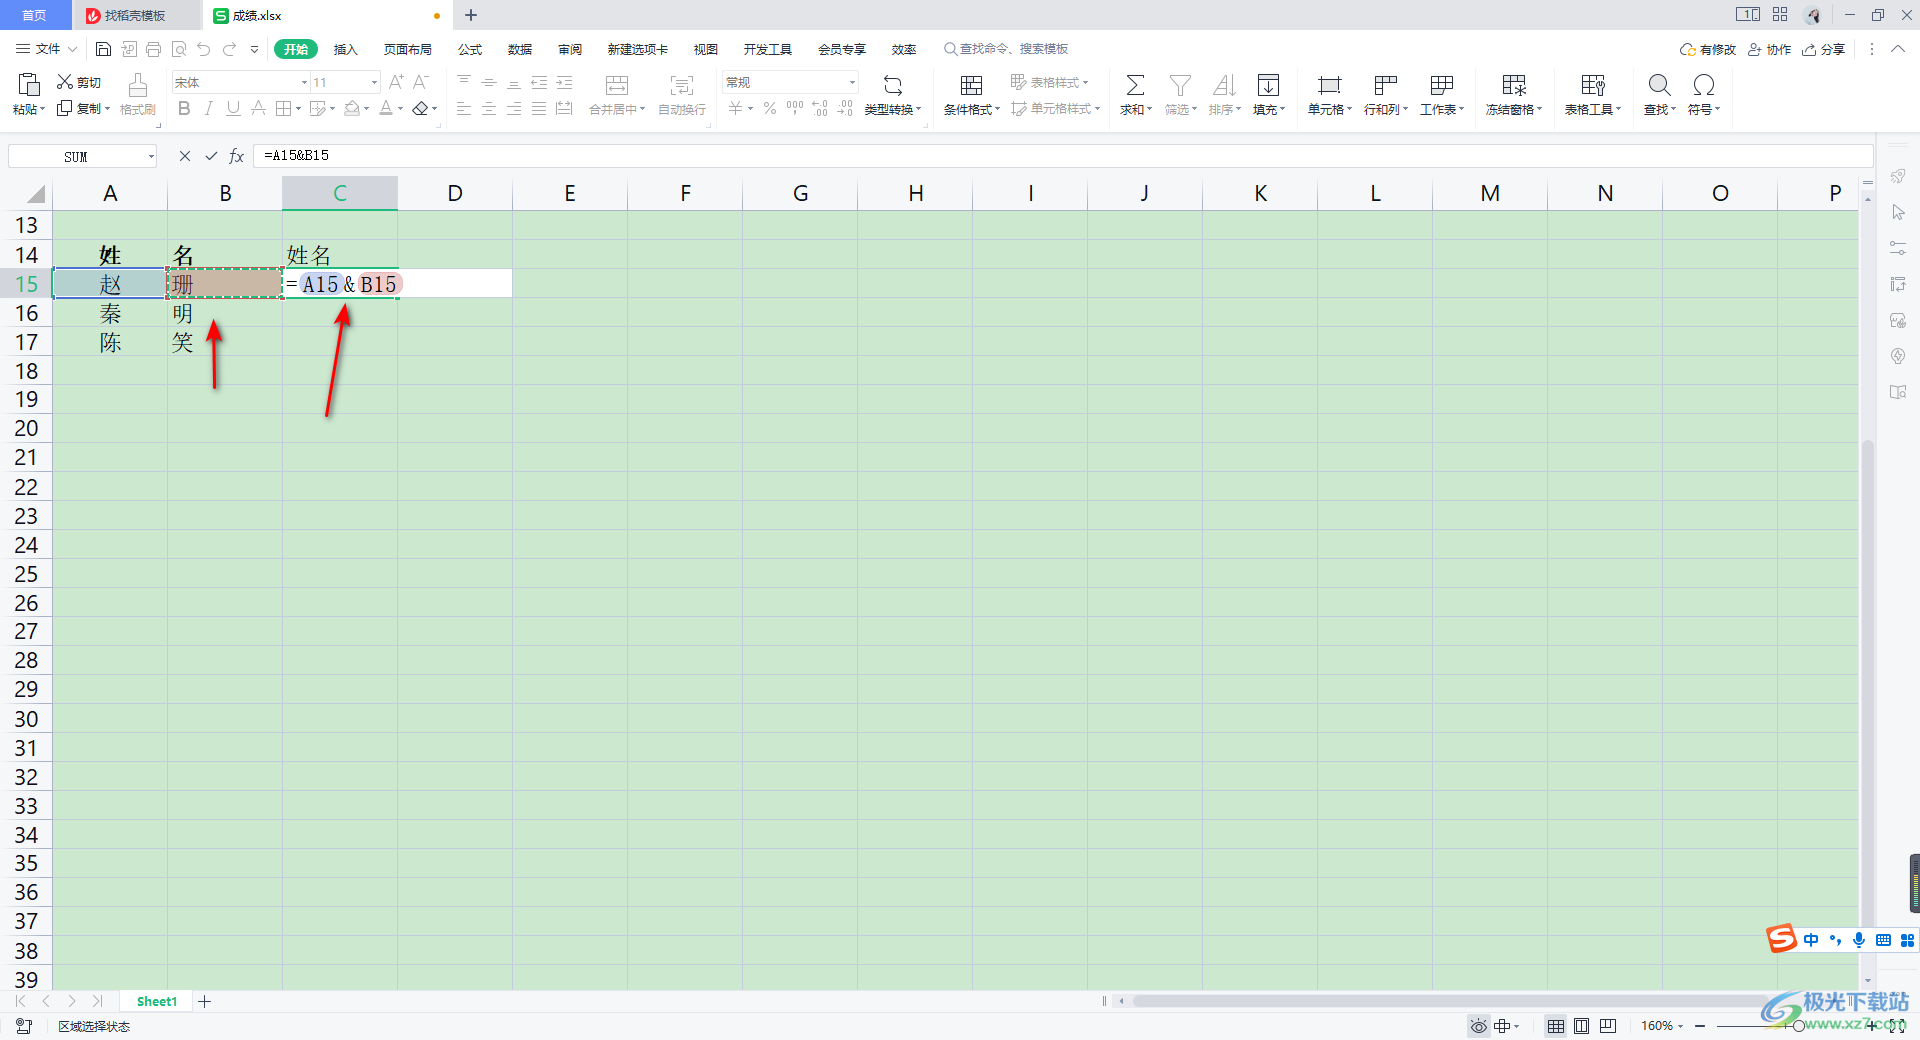Click the zoom slider handle in status bar

tap(1798, 1026)
